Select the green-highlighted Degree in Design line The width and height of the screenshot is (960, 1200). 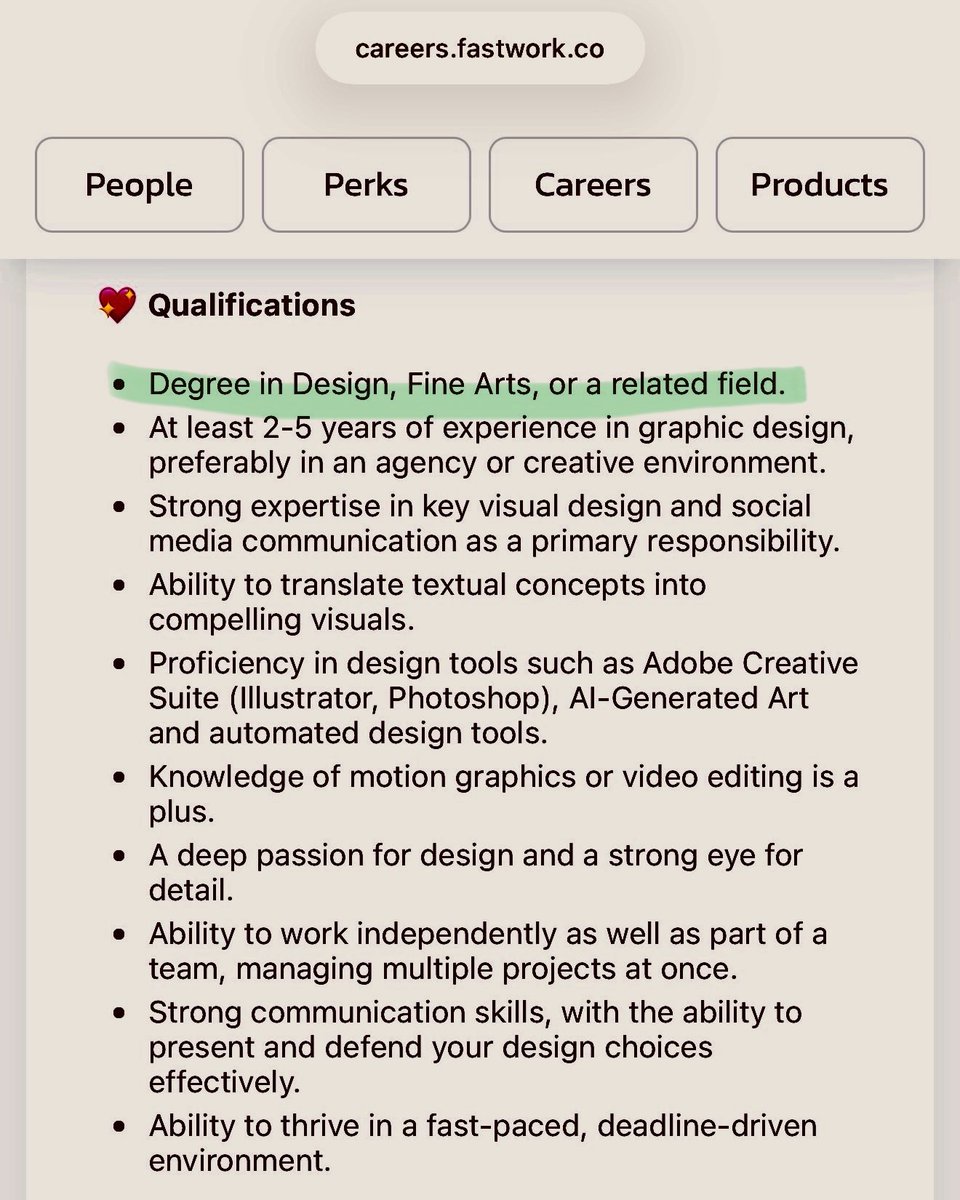click(467, 384)
